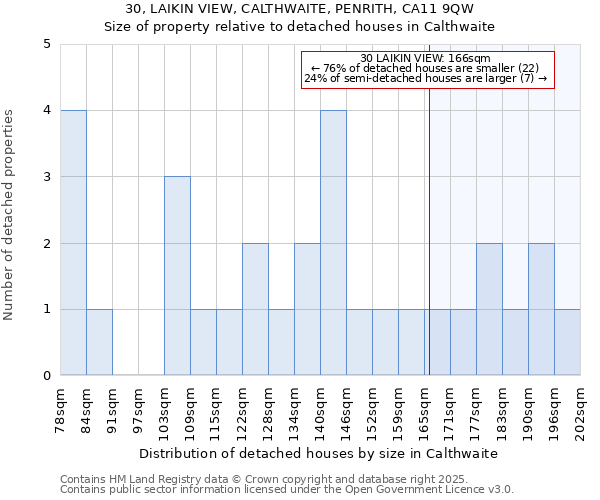Click the last bar ending at 202sqm
Screen dimensions: 600x500
[567, 342]
